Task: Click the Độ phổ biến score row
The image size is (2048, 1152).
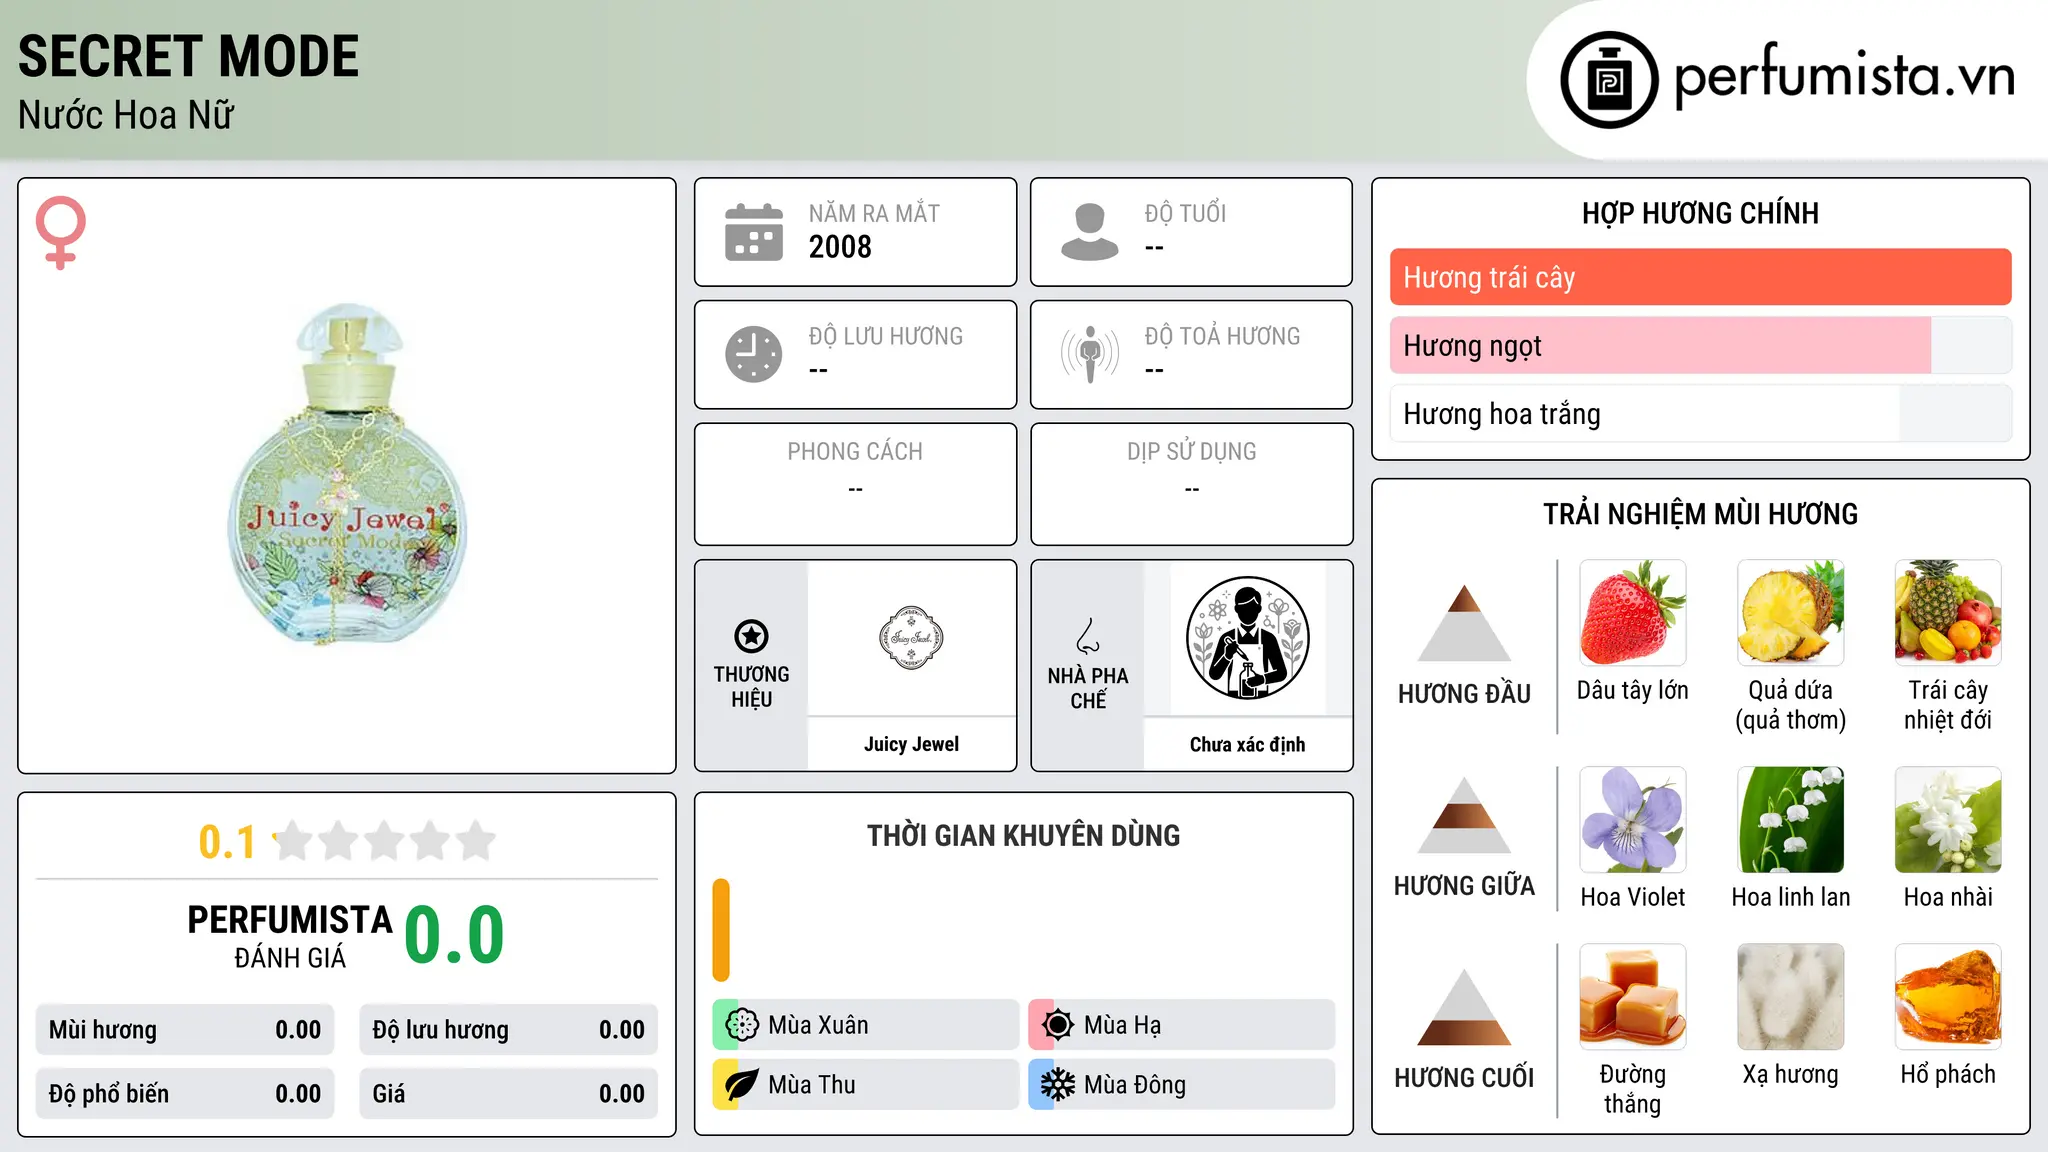Action: [x=185, y=1094]
